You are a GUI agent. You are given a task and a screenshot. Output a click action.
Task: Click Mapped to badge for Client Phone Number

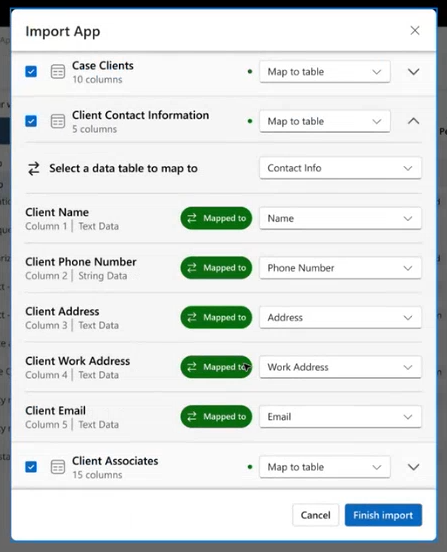pyautogui.click(x=216, y=268)
